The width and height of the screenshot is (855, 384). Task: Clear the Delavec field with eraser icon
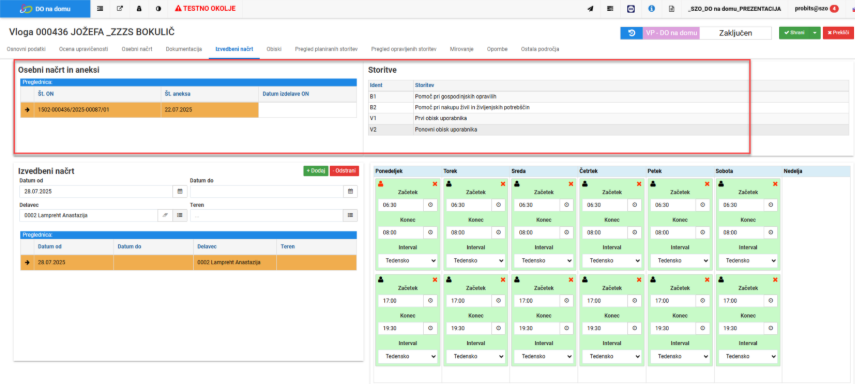tap(165, 215)
